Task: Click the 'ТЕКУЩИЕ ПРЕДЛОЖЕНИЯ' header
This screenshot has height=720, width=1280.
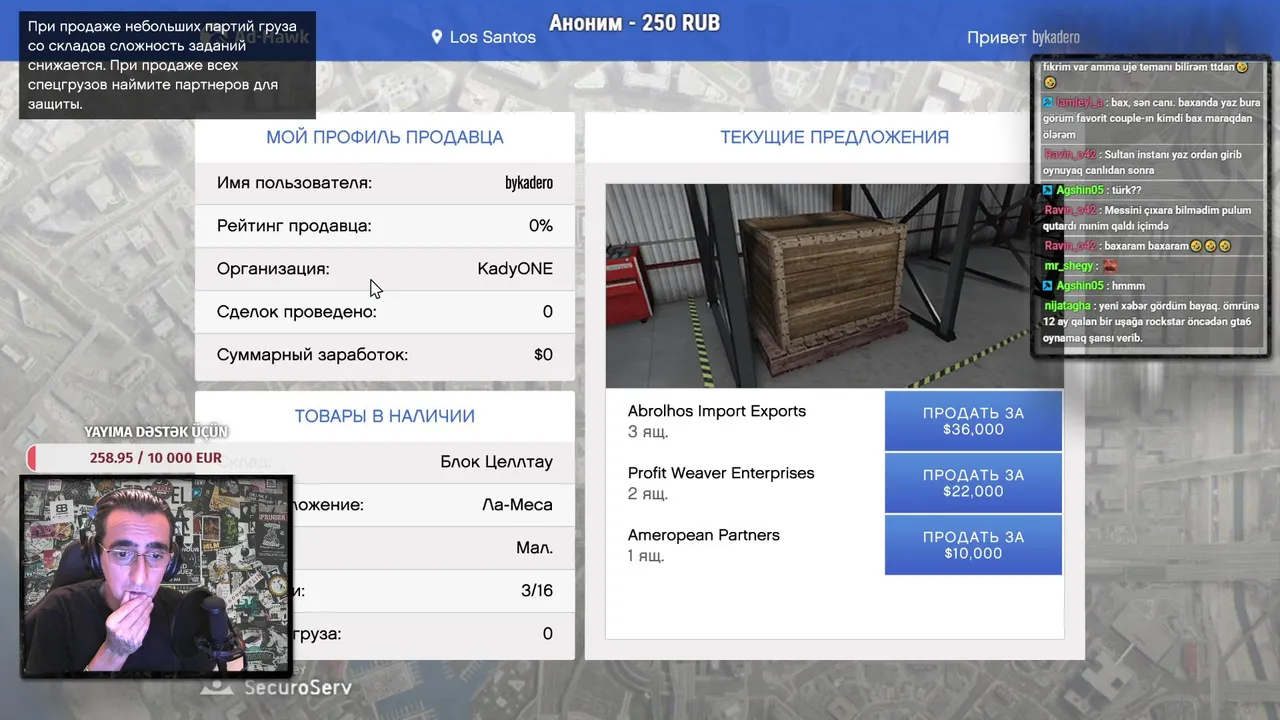Action: point(835,137)
